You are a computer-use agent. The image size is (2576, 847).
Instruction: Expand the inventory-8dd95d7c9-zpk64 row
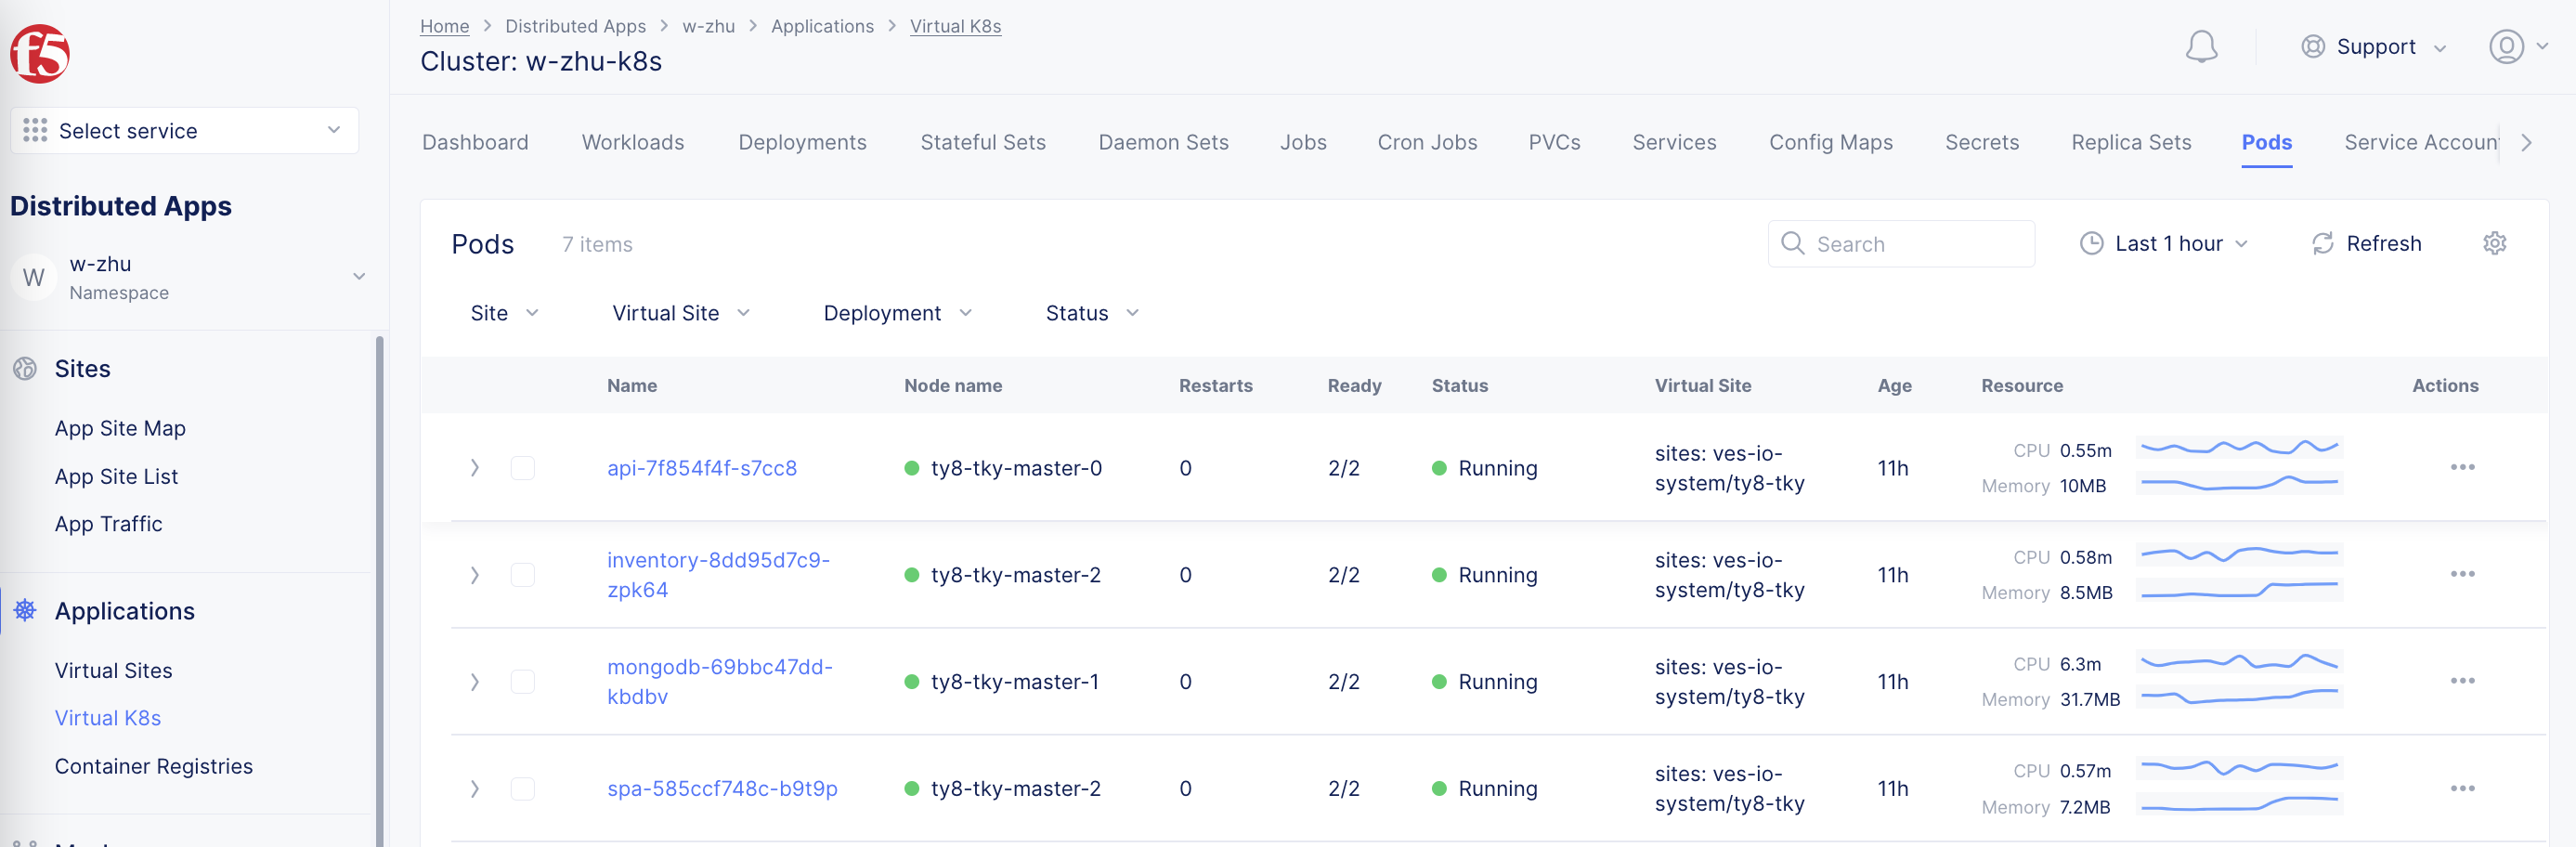point(475,574)
